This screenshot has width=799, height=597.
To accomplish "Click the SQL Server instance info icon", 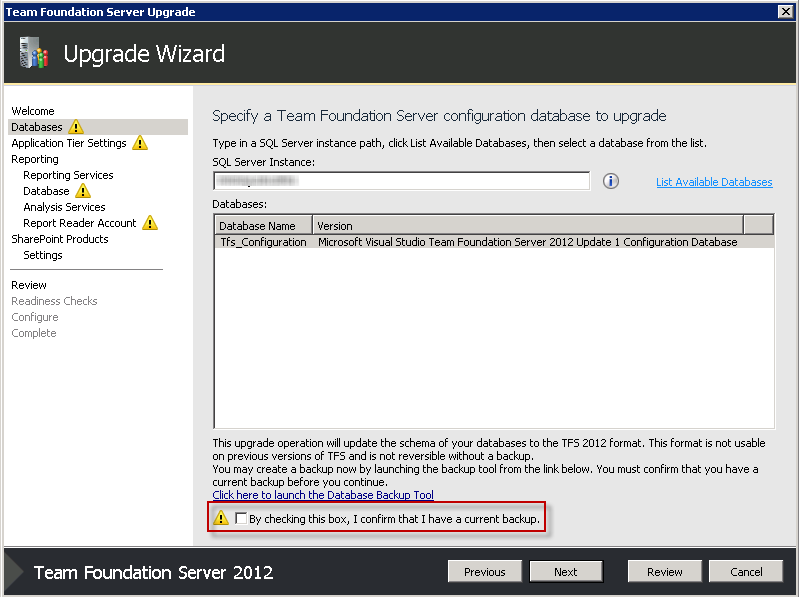I will click(610, 181).
